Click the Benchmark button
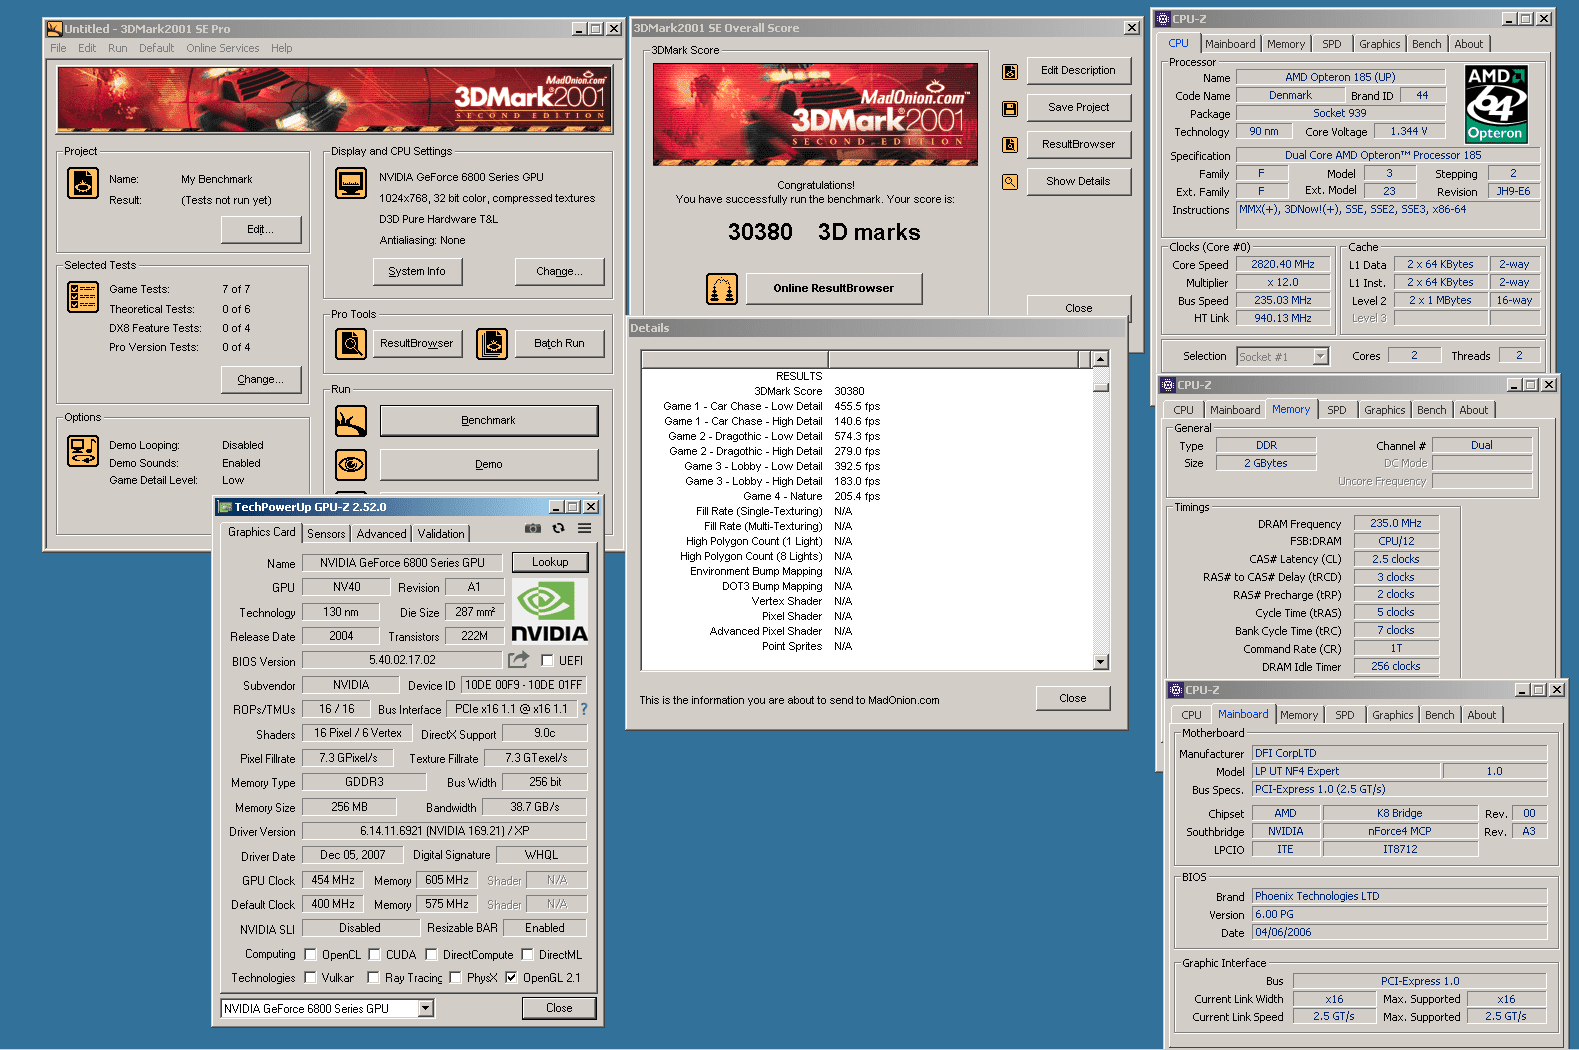The image size is (1579, 1050). point(489,421)
